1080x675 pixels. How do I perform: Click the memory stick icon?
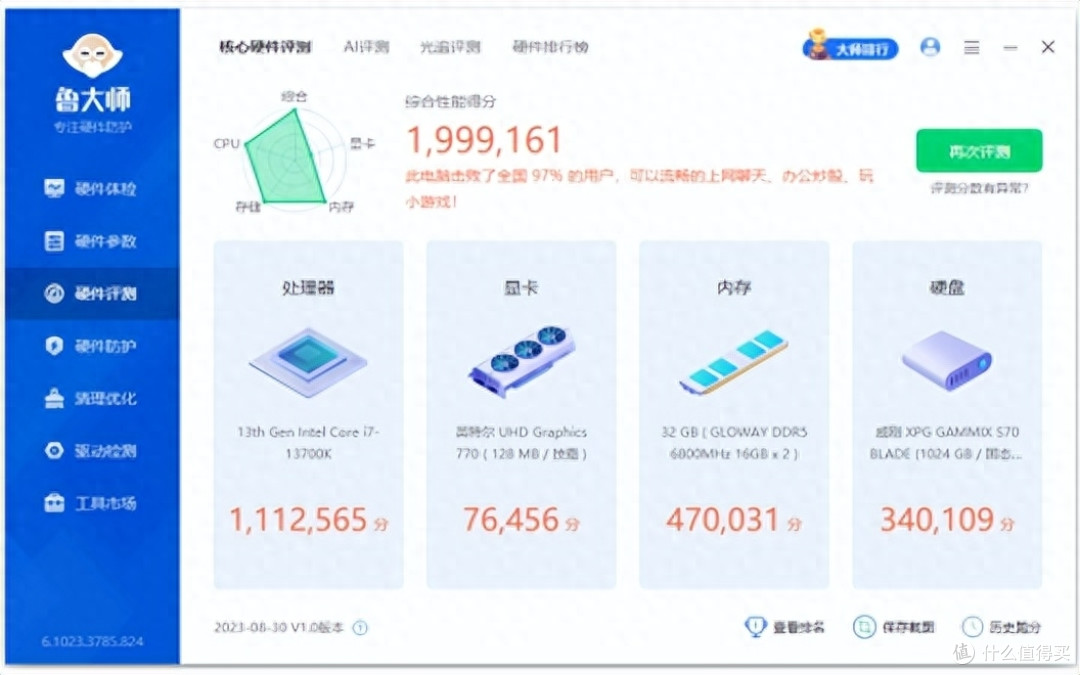click(734, 362)
